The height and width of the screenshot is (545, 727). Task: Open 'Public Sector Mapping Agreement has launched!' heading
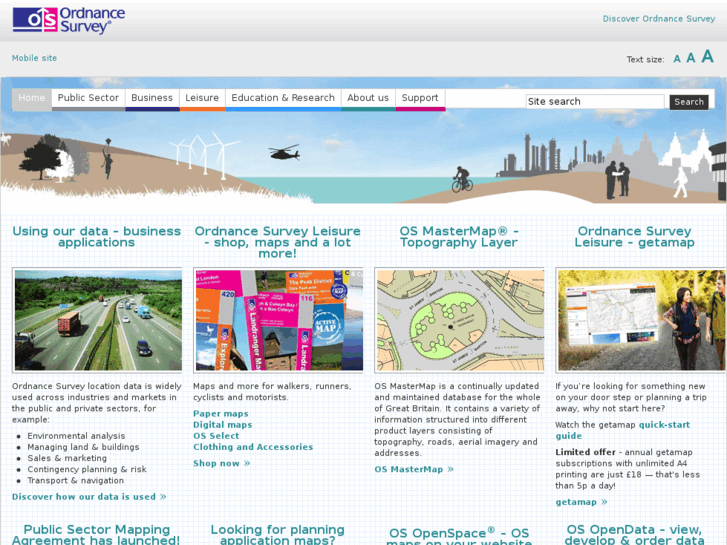click(96, 534)
